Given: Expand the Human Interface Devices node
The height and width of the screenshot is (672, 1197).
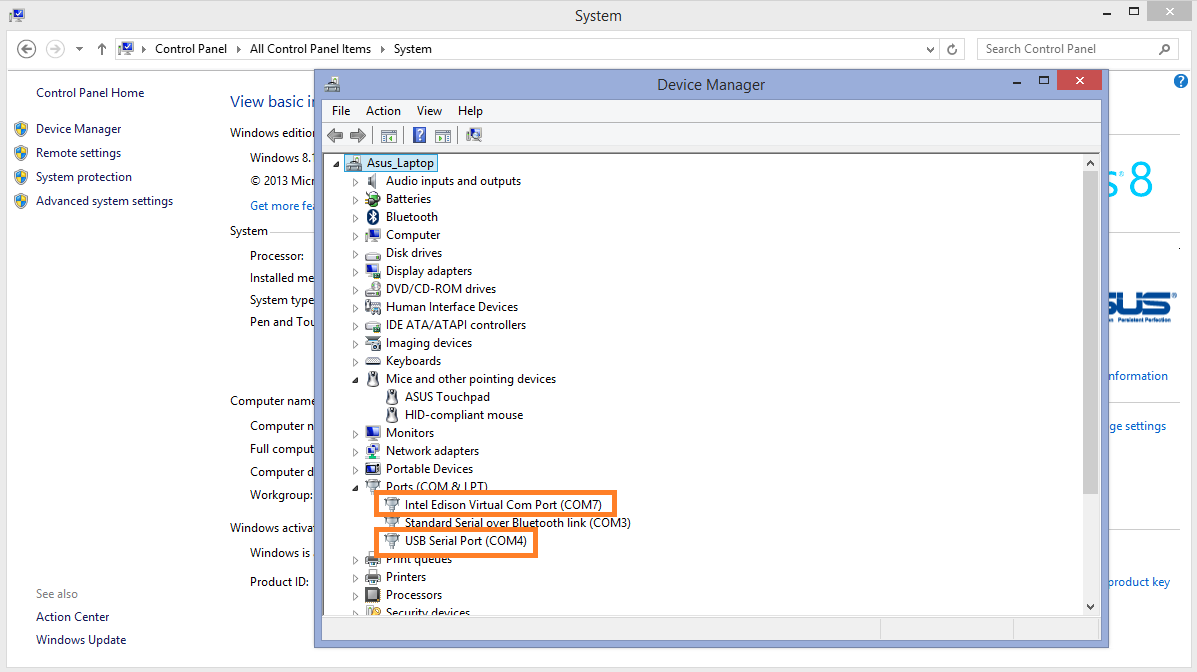Looking at the screenshot, I should pyautogui.click(x=355, y=308).
